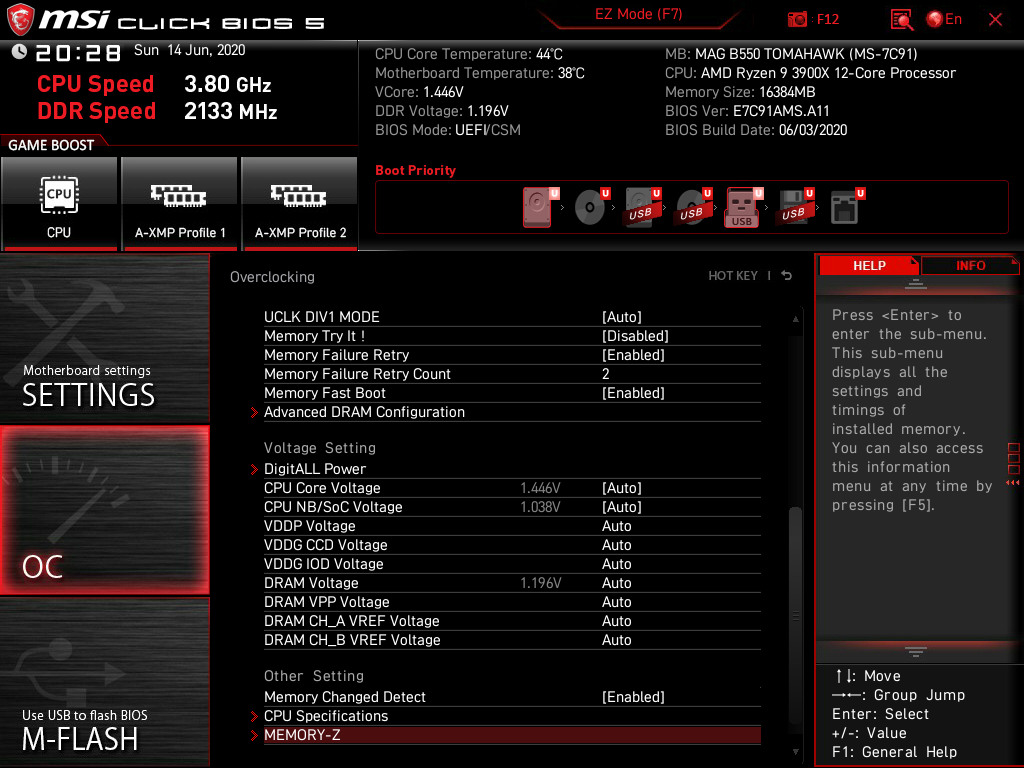Image resolution: width=1024 pixels, height=768 pixels.
Task: Click the settings list scrollbar thumb
Action: point(795,614)
